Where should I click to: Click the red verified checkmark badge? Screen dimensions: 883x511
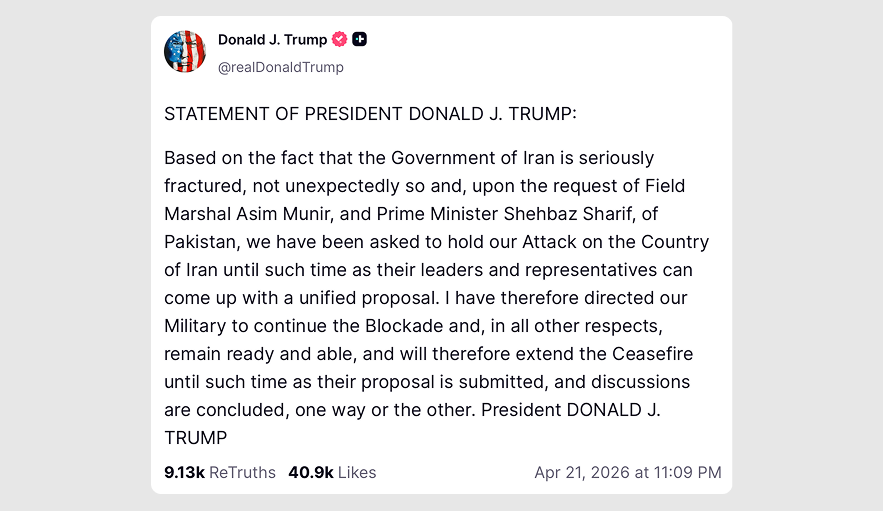click(340, 40)
